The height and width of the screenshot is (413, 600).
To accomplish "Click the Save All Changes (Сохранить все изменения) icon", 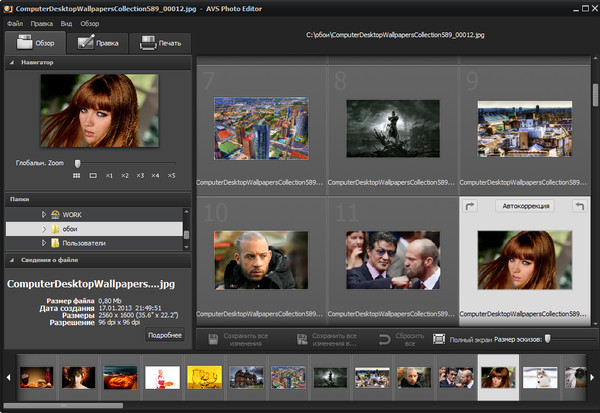I will (x=213, y=340).
